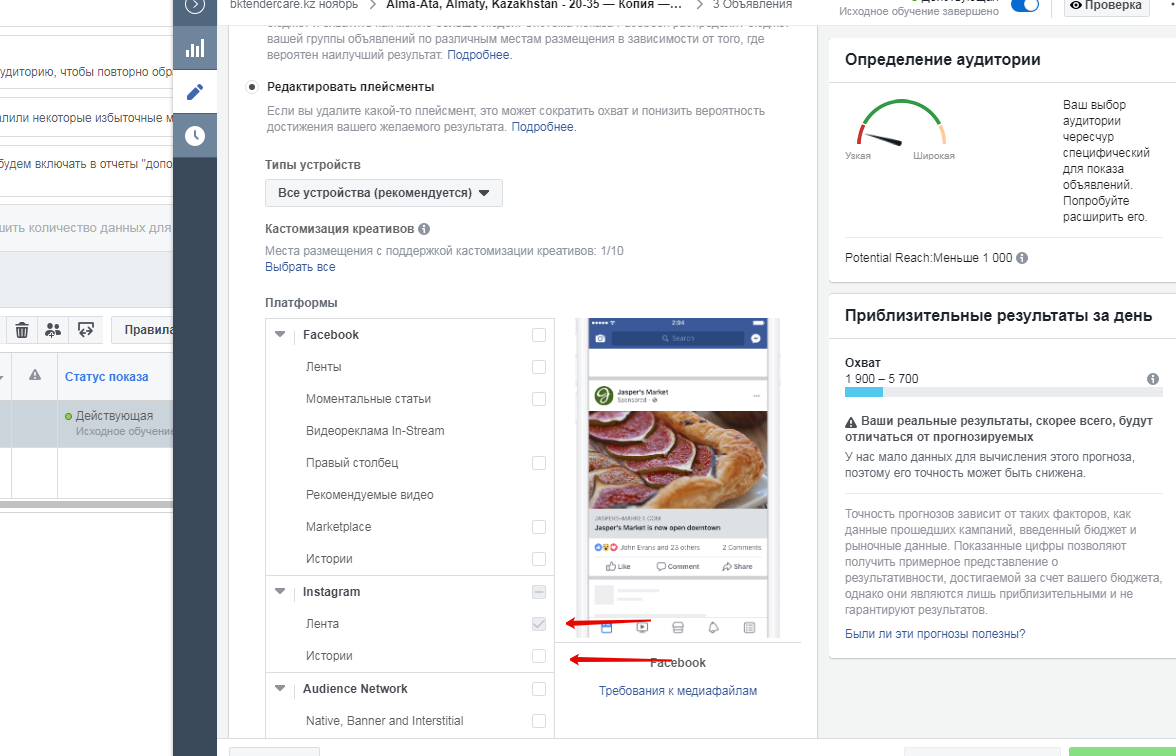Collapse the Facebook platform group
Screen dimensions: 1176x756
pyautogui.click(x=281, y=335)
